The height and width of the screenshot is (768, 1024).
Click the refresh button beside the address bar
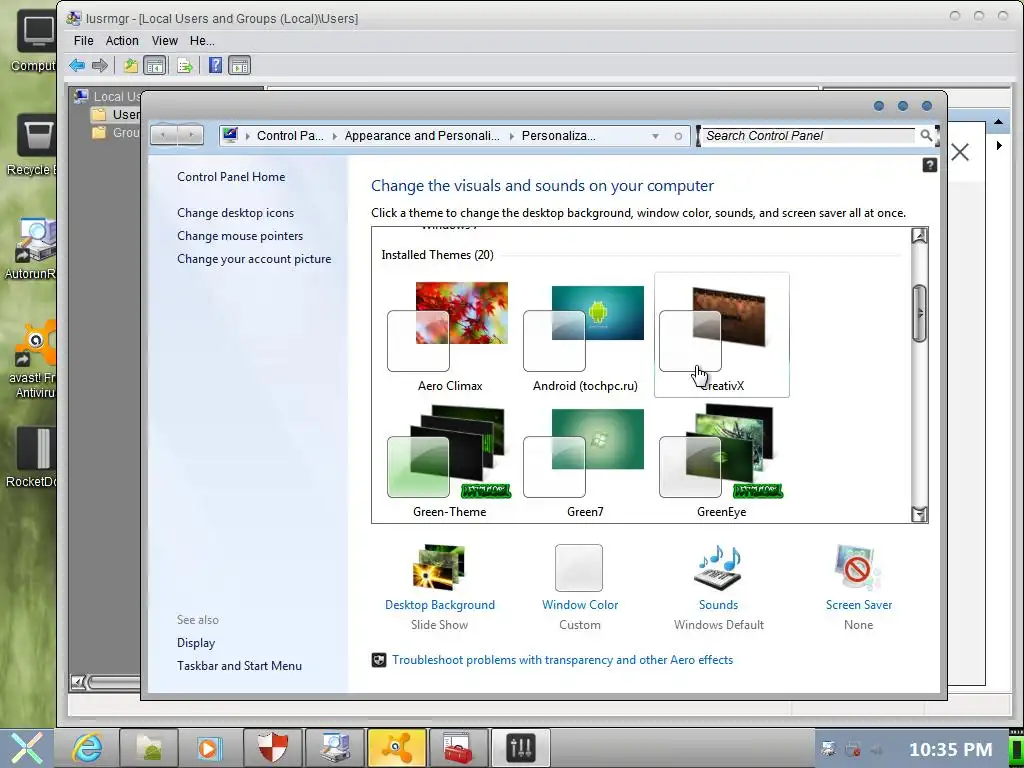click(x=678, y=136)
